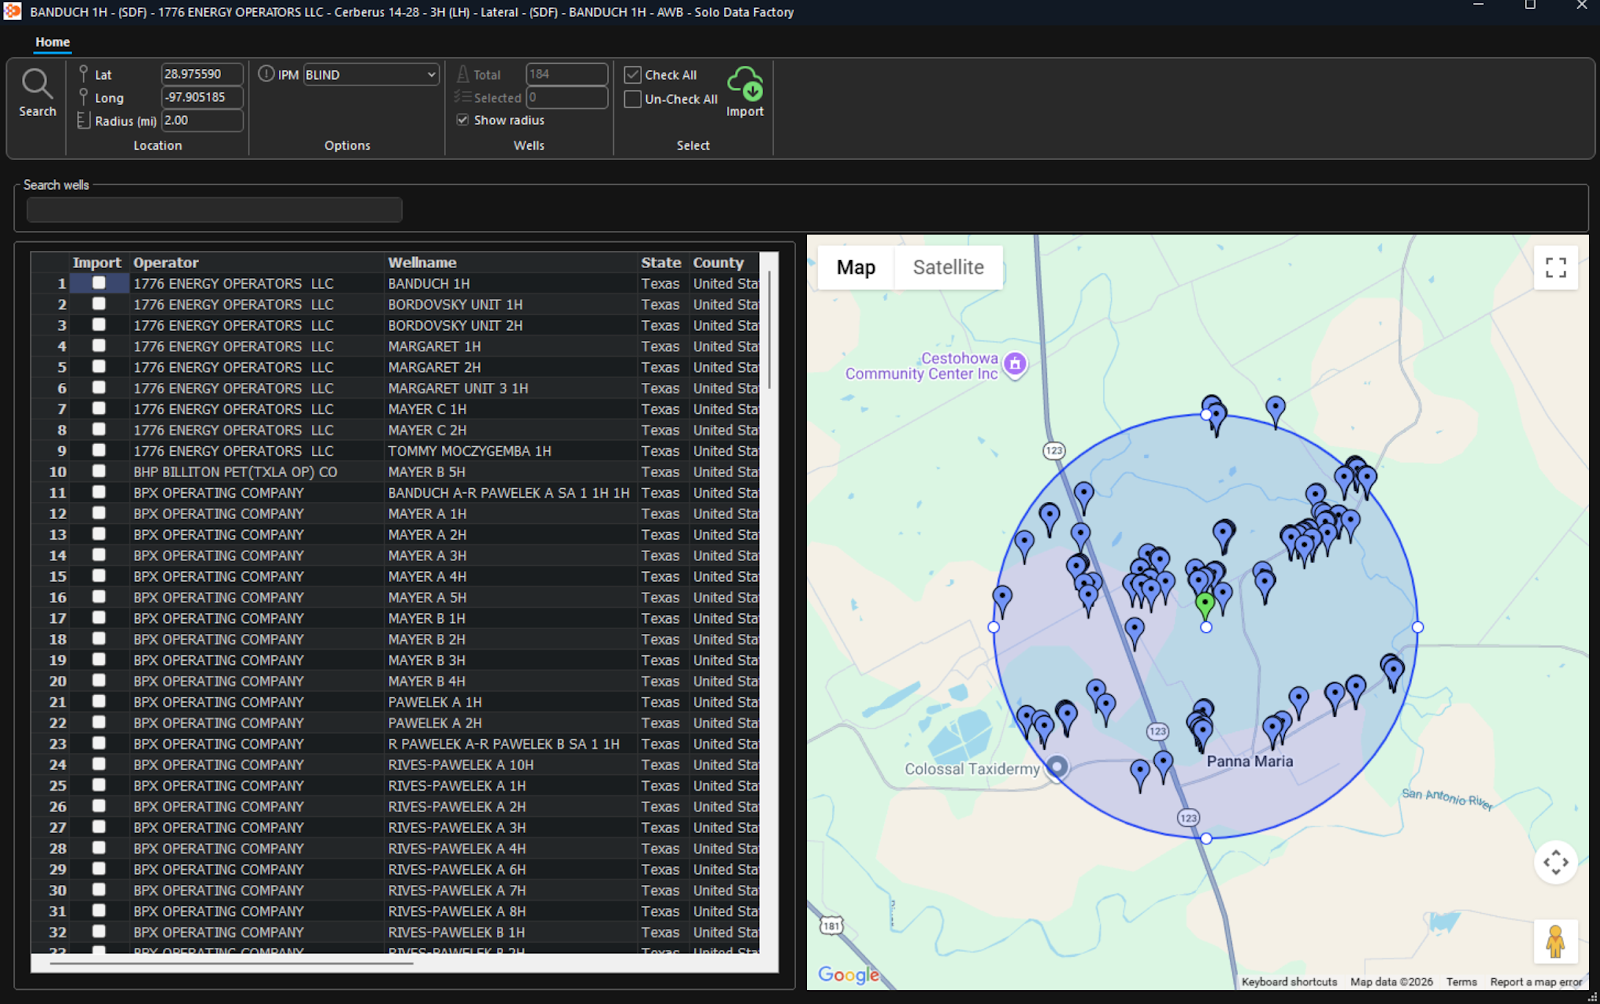Switch to Satellite map view
Screen dimensions: 1600x1004
[948, 268]
